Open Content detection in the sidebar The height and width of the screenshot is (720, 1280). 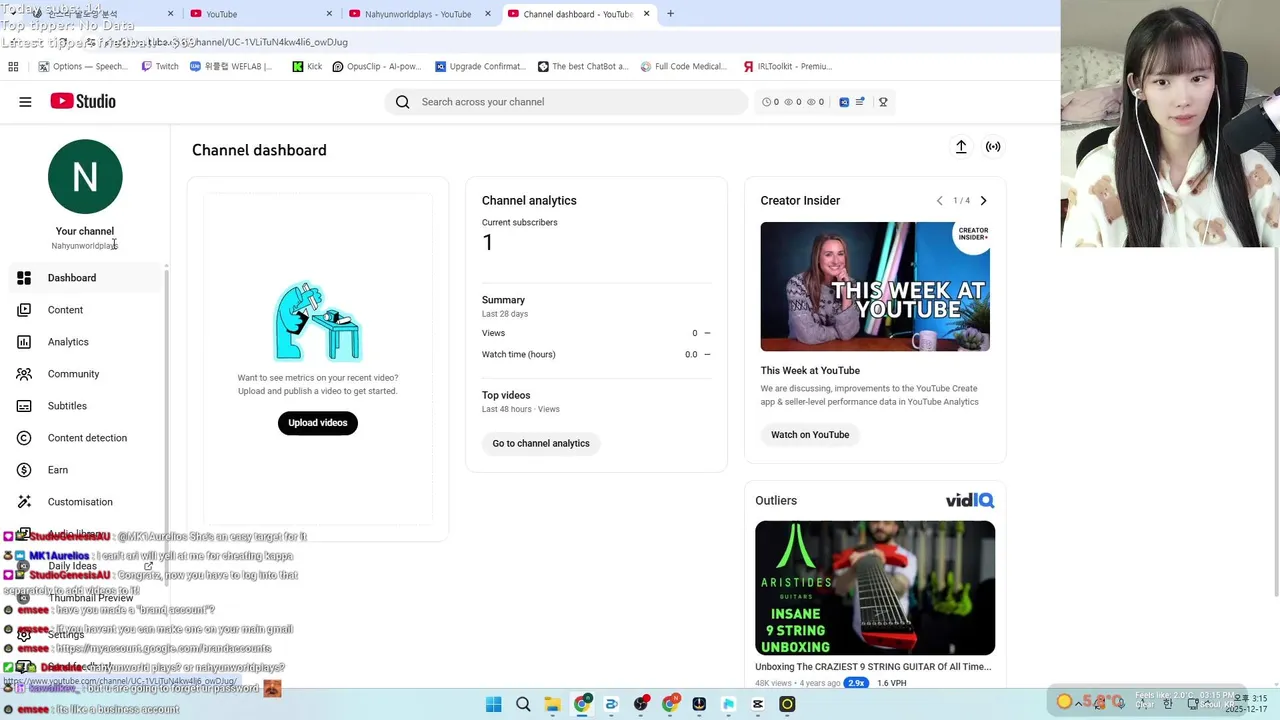pyautogui.click(x=85, y=438)
